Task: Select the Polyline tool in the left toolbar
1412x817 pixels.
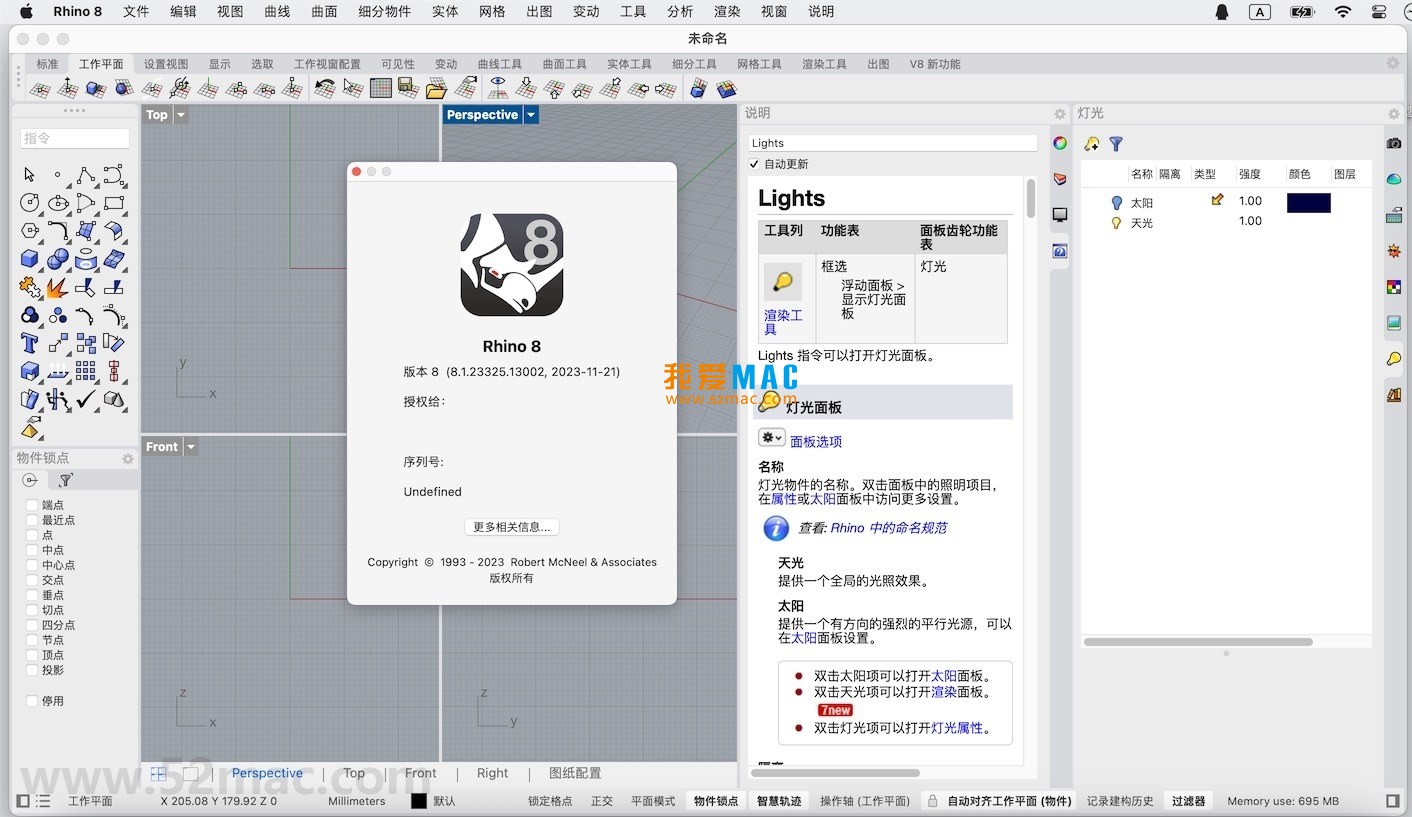Action: pos(85,178)
